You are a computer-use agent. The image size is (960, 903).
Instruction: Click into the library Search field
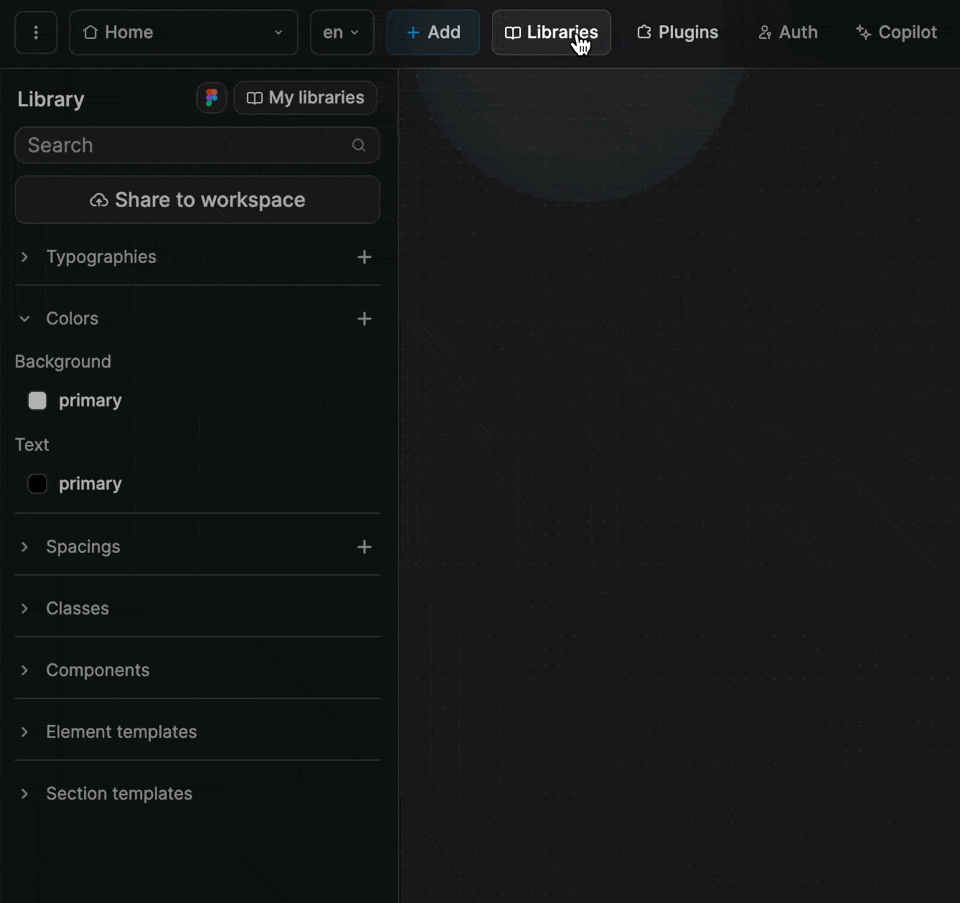tap(180, 145)
